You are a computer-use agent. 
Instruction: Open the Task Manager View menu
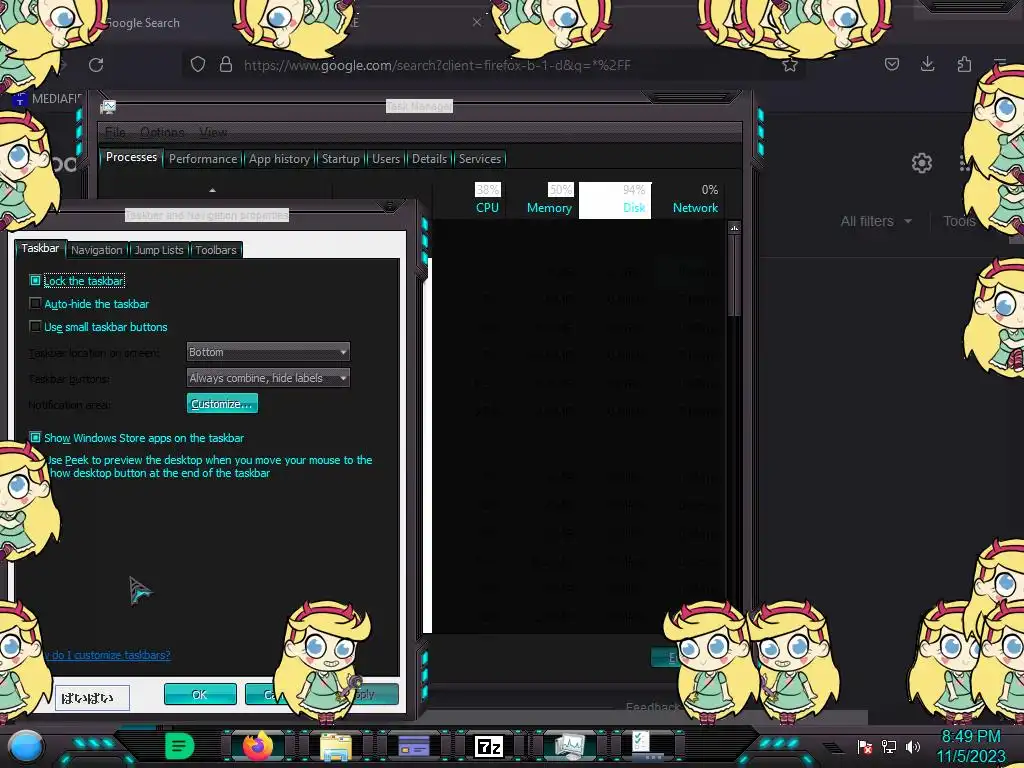pos(213,133)
